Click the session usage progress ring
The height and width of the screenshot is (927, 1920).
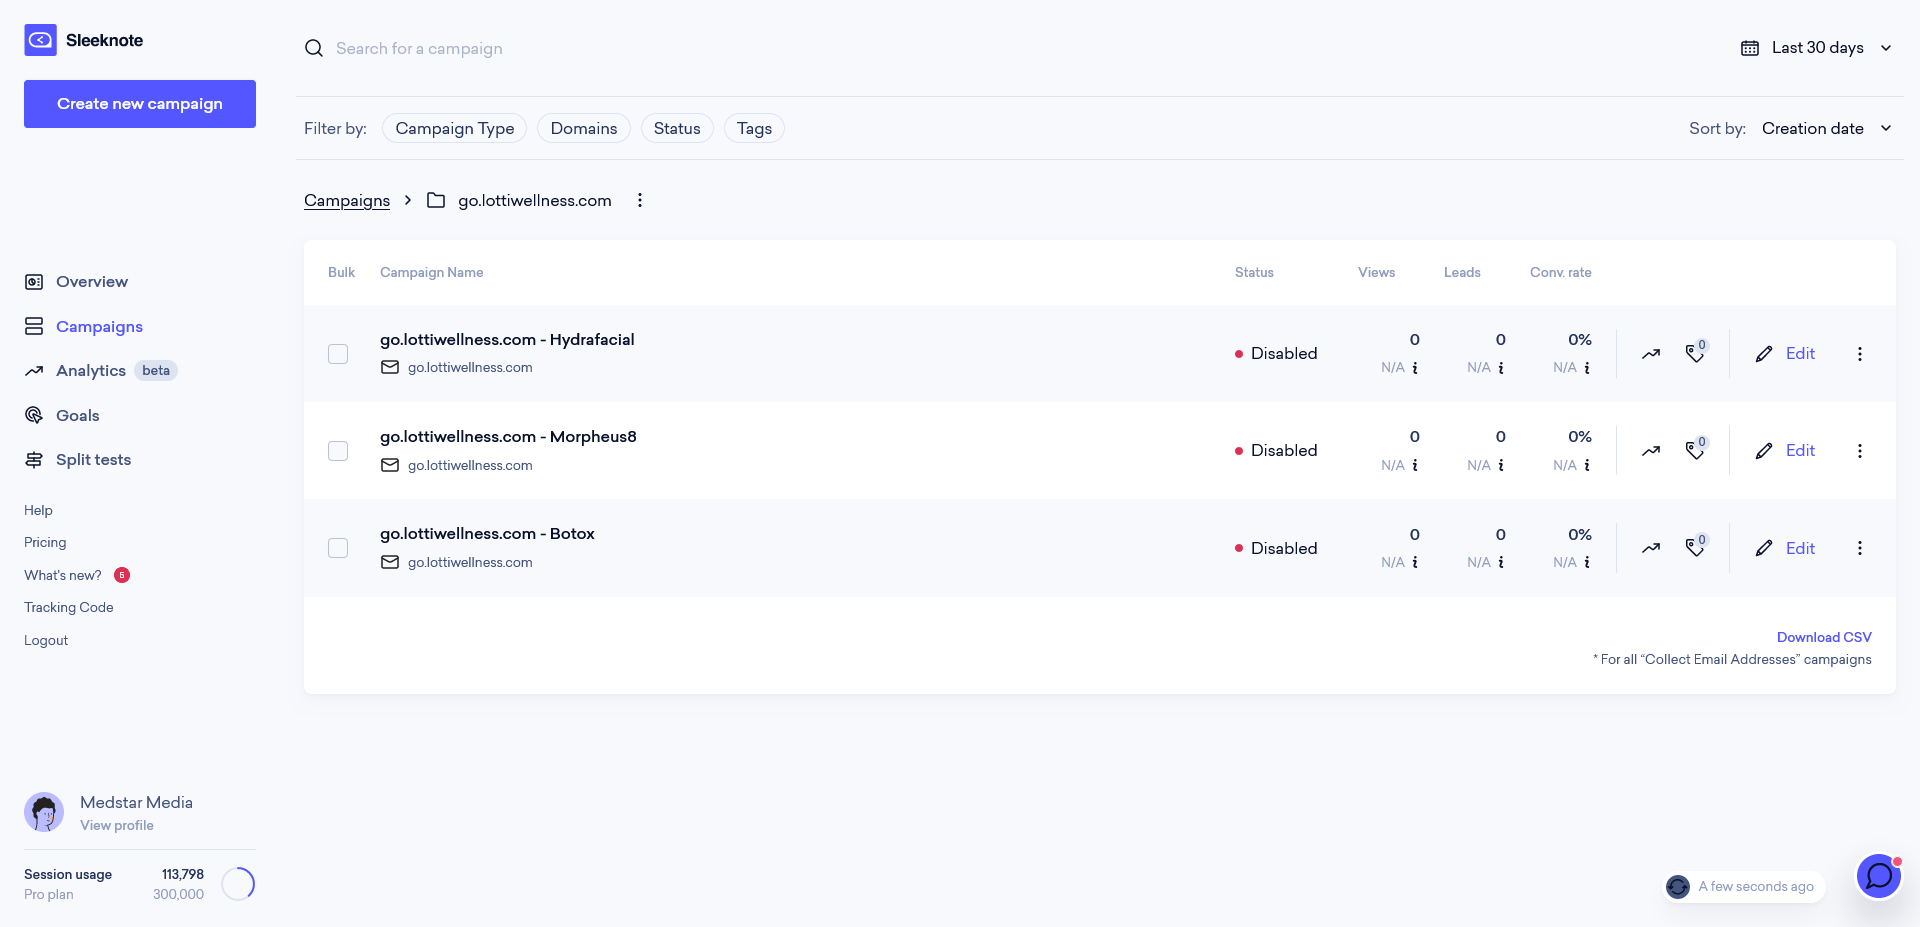238,884
